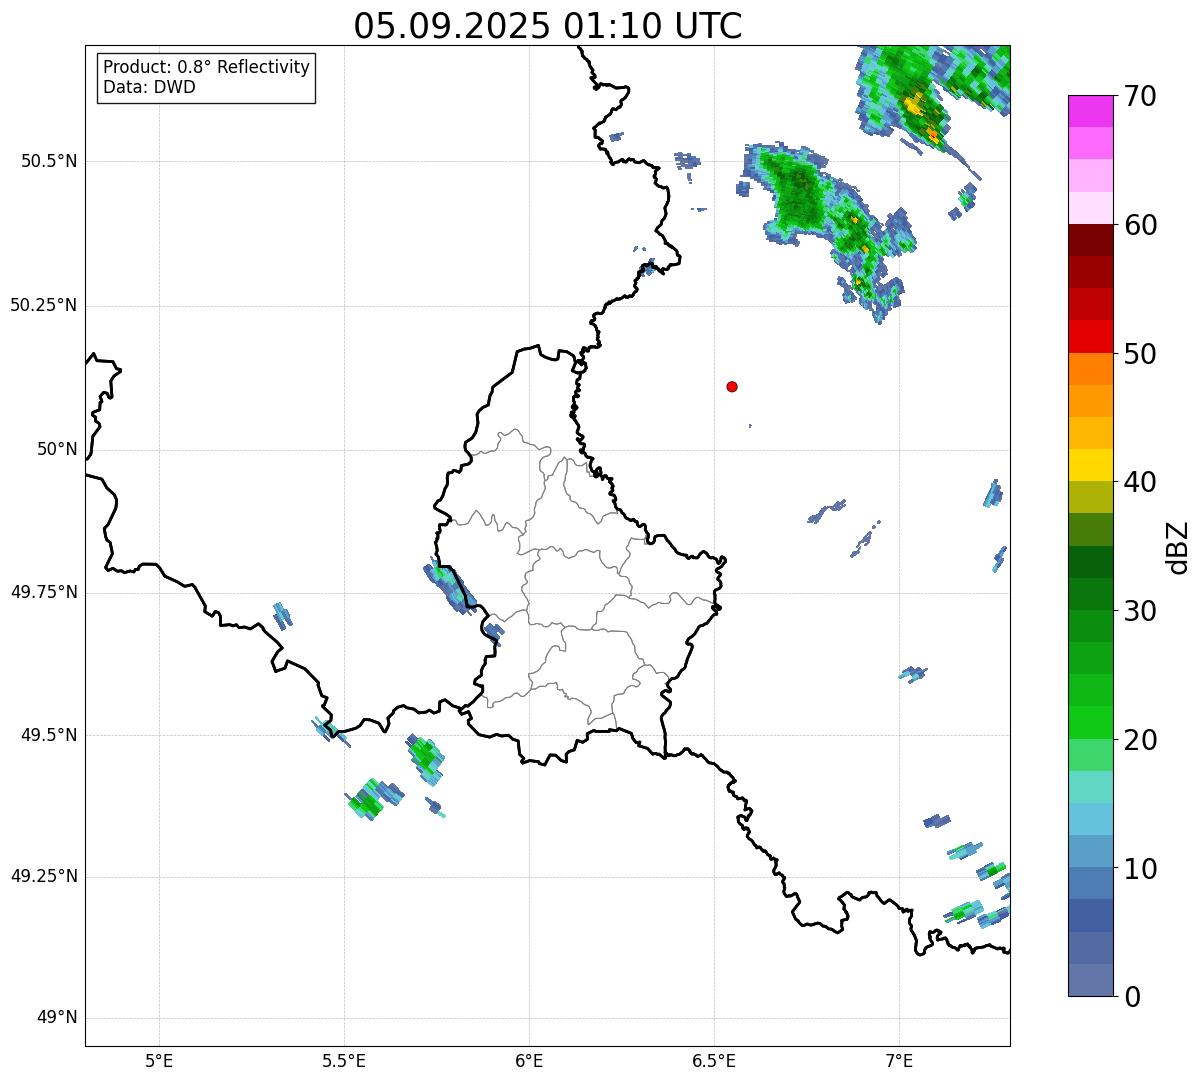Image resolution: width=1202 pixels, height=1081 pixels.
Task: Click the 5°E longitude tick label
Action: tap(159, 1060)
